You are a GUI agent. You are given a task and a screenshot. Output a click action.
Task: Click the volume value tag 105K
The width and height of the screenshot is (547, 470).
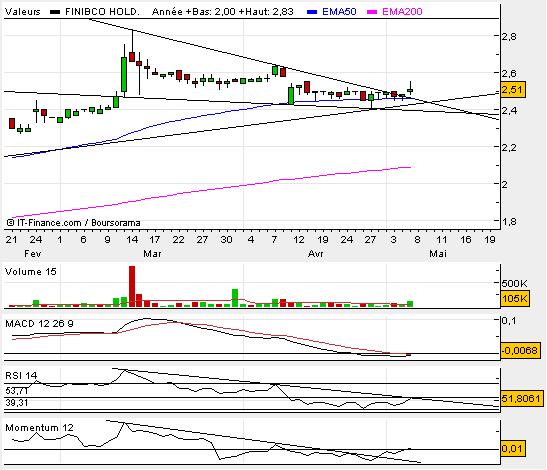515,298
